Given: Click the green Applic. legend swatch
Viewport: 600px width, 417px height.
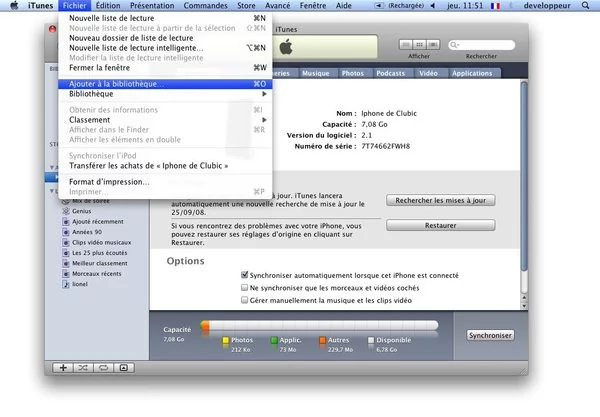Looking at the screenshot, I should pyautogui.click(x=274, y=340).
